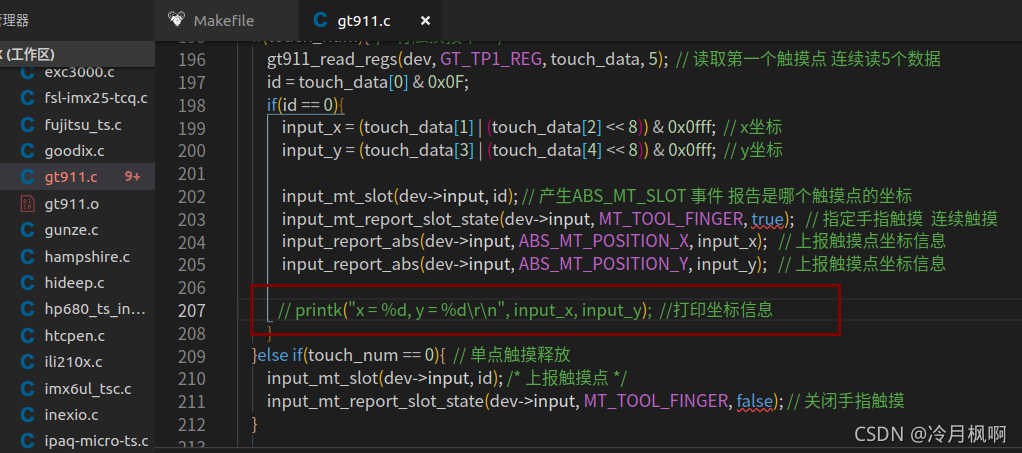Select the gt911.c editor tab
Screen dimensions: 1022x453
point(370,20)
